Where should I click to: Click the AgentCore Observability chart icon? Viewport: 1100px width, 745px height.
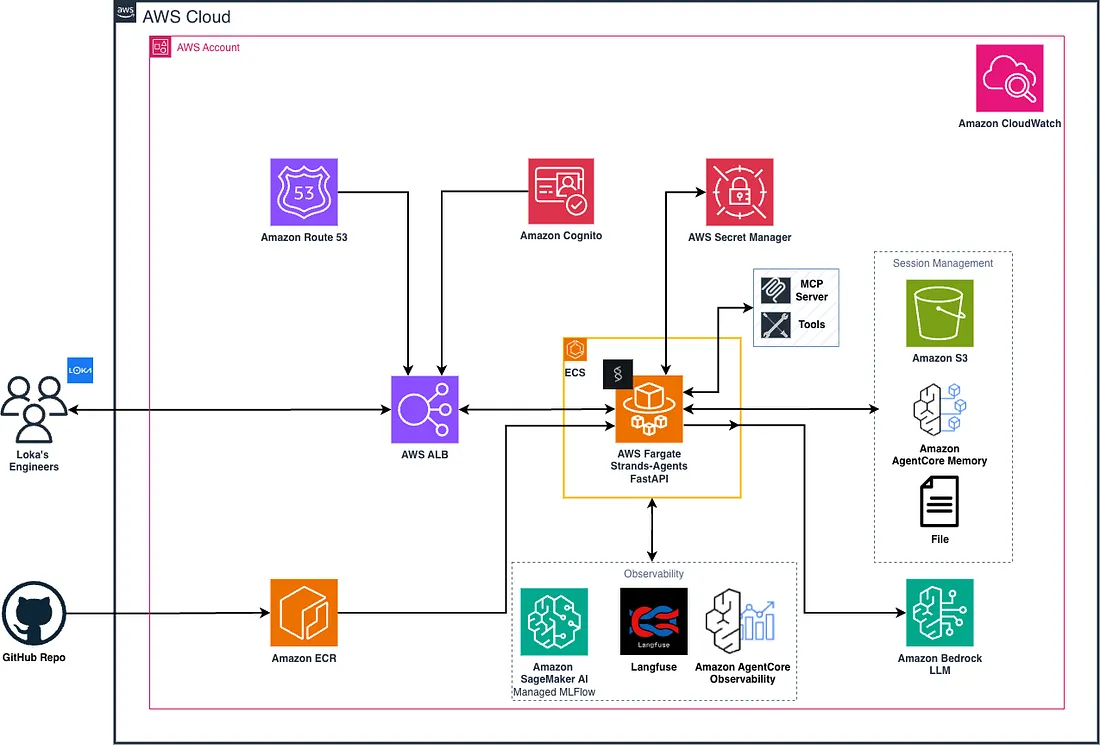click(741, 621)
